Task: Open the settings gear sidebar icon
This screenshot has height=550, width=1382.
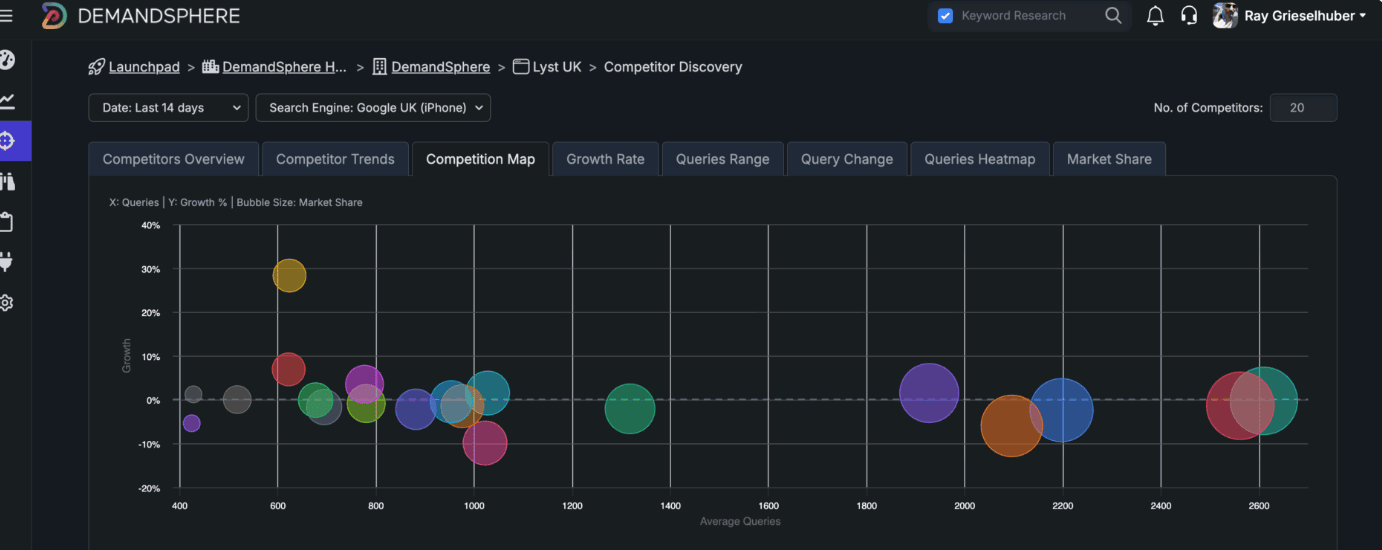Action: click(x=7, y=303)
